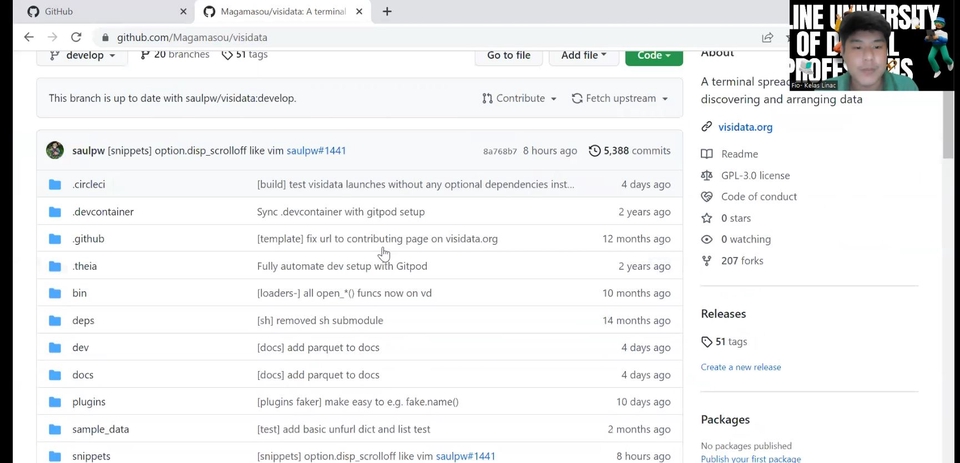Click the commits history clock icon
This screenshot has width=960, height=463.
[594, 151]
